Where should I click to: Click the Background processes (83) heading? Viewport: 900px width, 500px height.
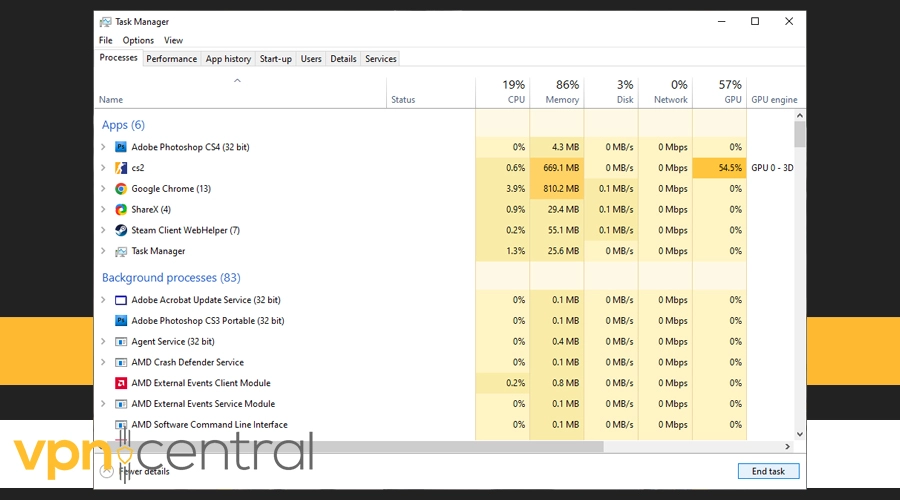(171, 278)
